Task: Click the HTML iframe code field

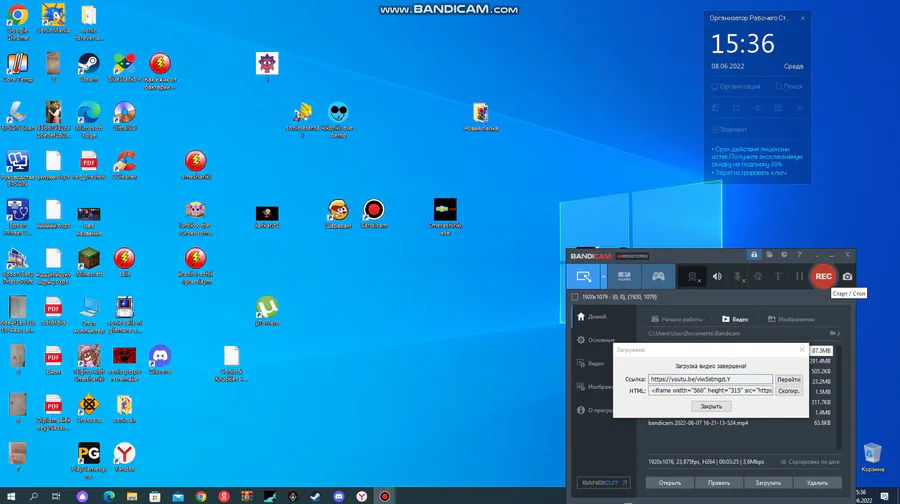Action: 710,390
